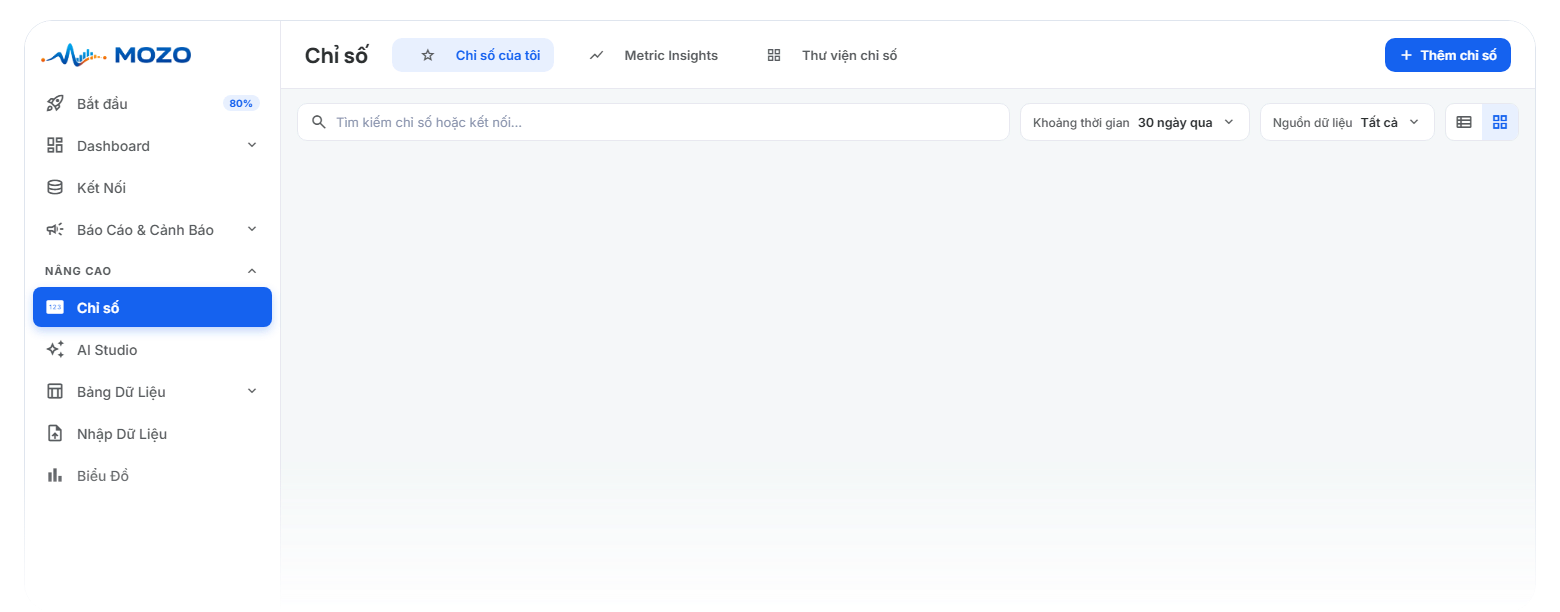Open Nhập Dữ Liệu in sidebar
1560x612 pixels.
click(152, 434)
